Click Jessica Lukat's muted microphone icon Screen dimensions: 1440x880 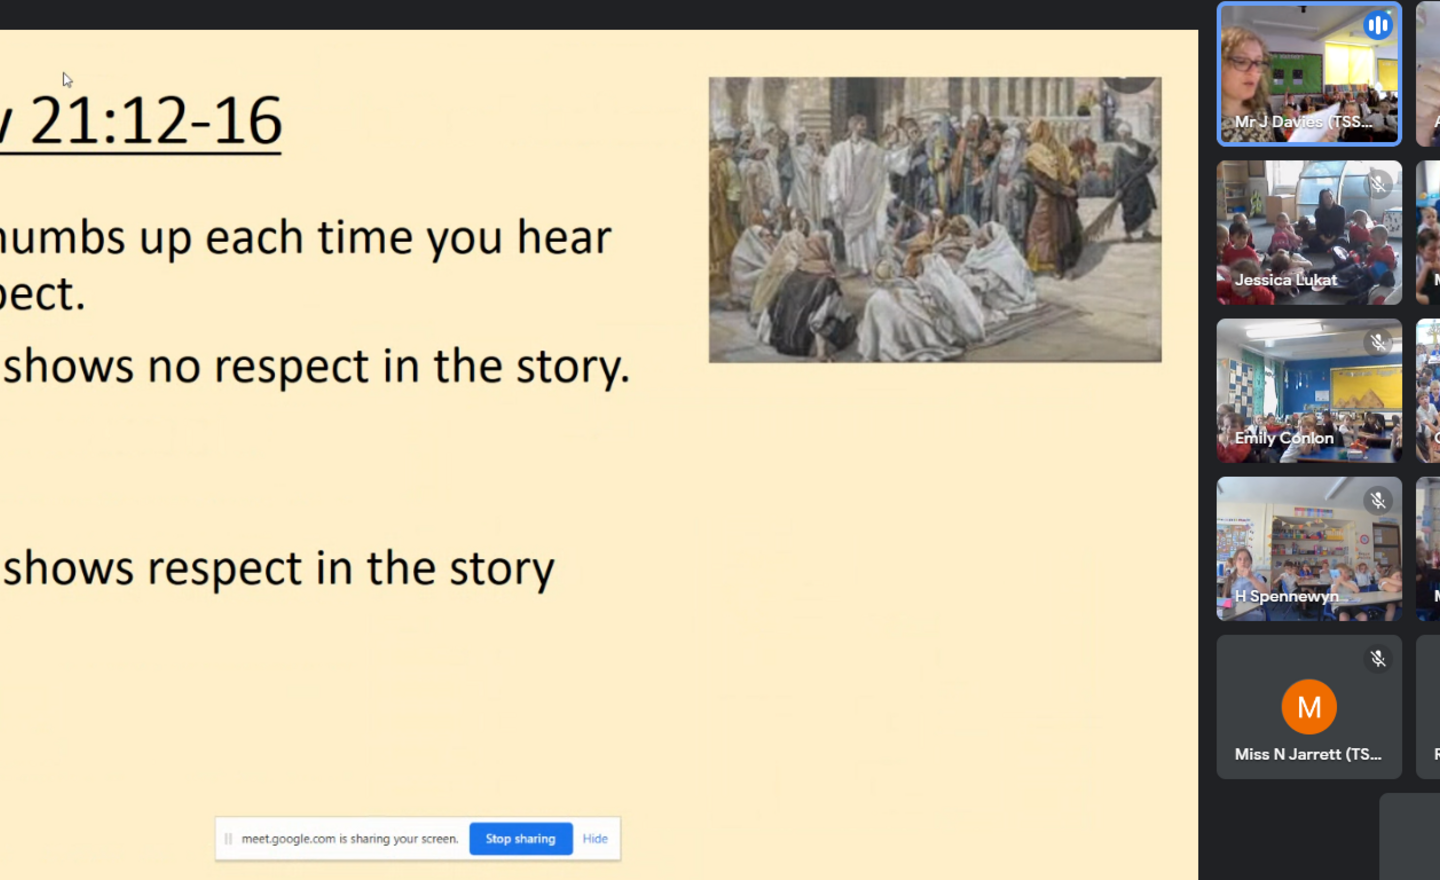click(1378, 184)
